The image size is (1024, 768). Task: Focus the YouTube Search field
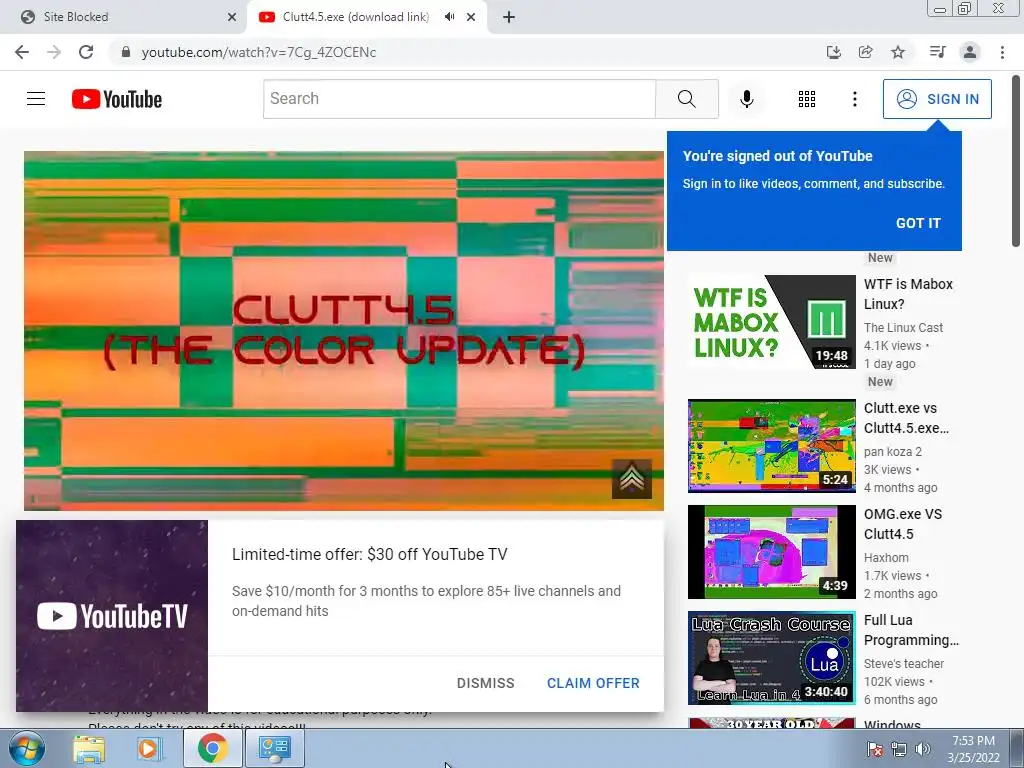pos(459,99)
